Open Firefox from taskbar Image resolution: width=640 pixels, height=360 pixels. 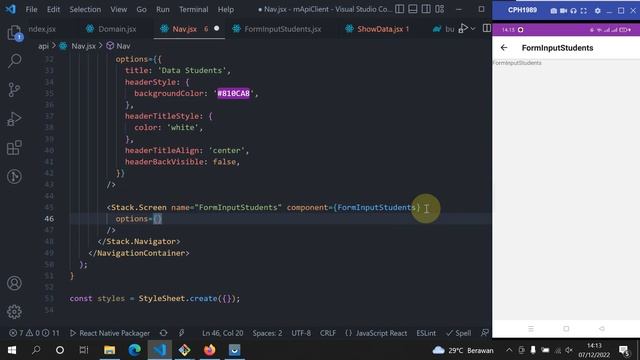[209, 350]
